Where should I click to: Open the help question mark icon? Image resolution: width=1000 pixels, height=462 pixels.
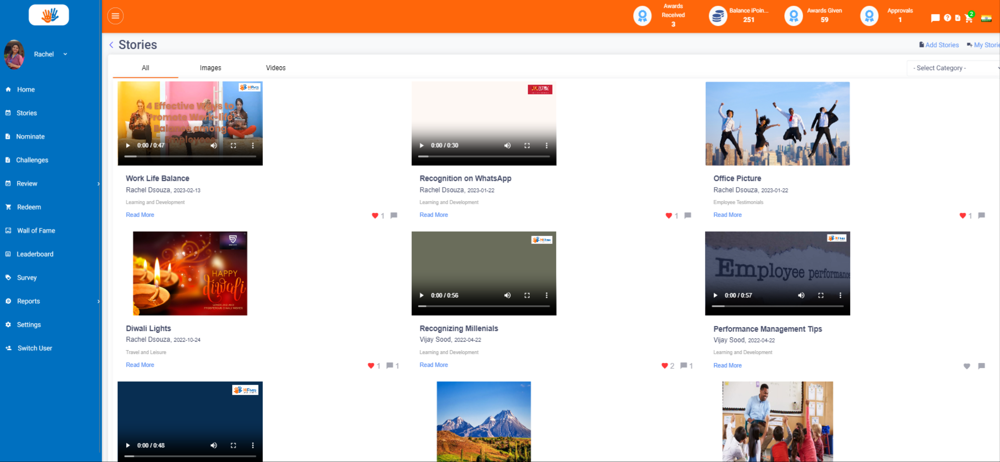click(947, 18)
